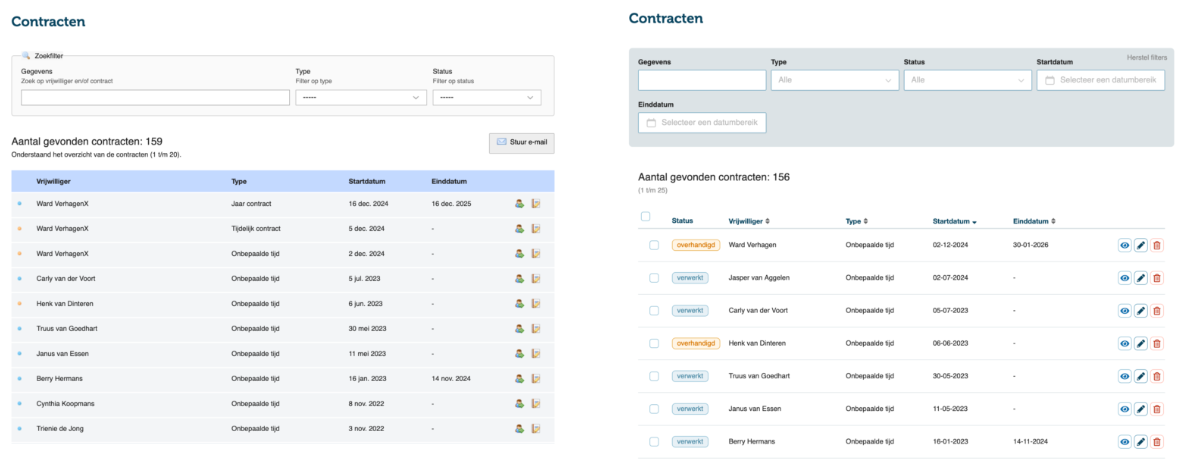Click the trash icon in the 05-07-2023 row

(1158, 310)
